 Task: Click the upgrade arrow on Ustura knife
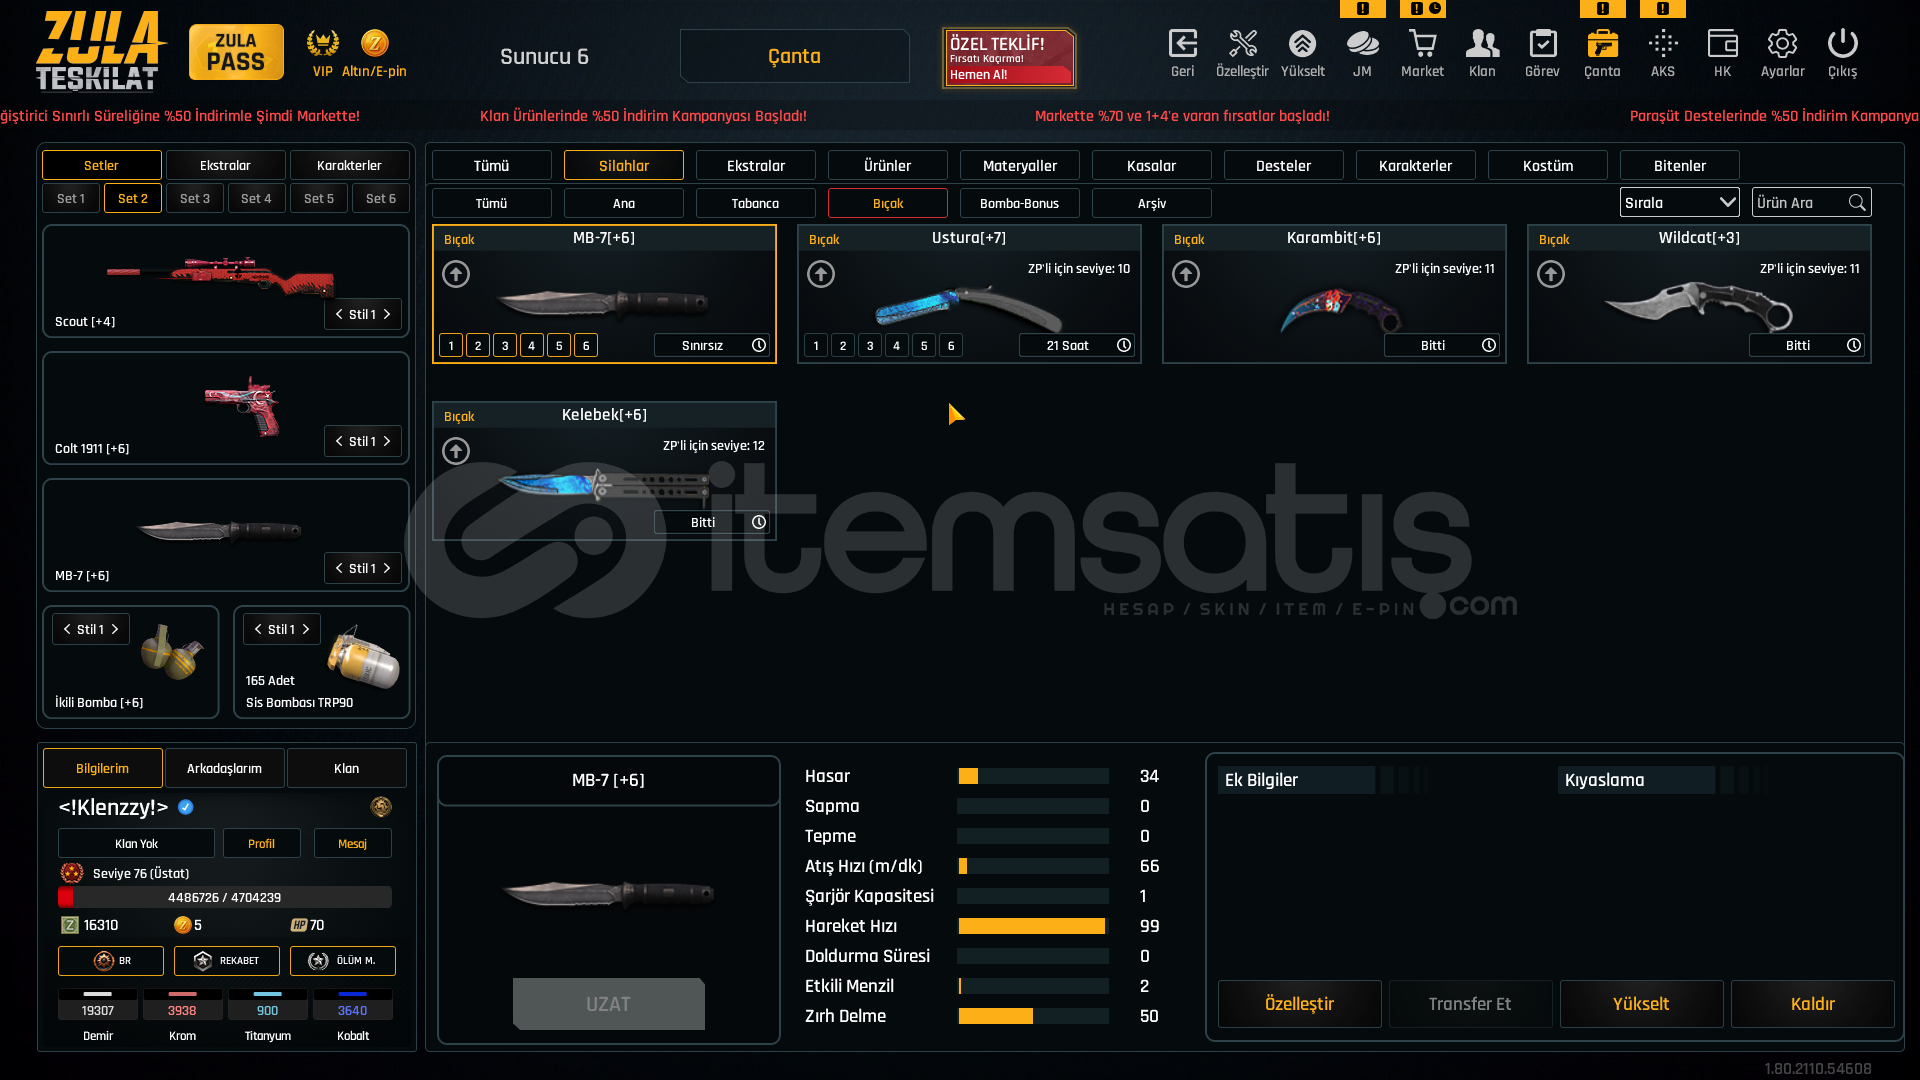click(x=821, y=274)
